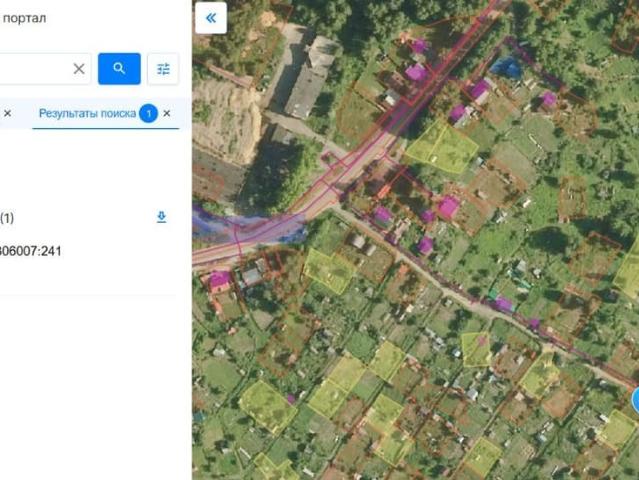This screenshot has width=639, height=480.
Task: Close the tab left of Результаты поиска
Action: coord(7,113)
